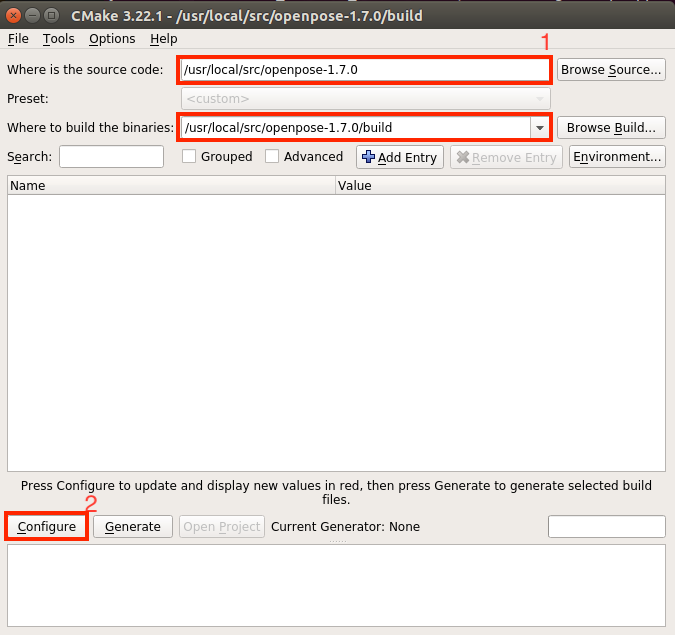Click the 'Current Generator: None' label
675x635 pixels.
pyautogui.click(x=345, y=527)
